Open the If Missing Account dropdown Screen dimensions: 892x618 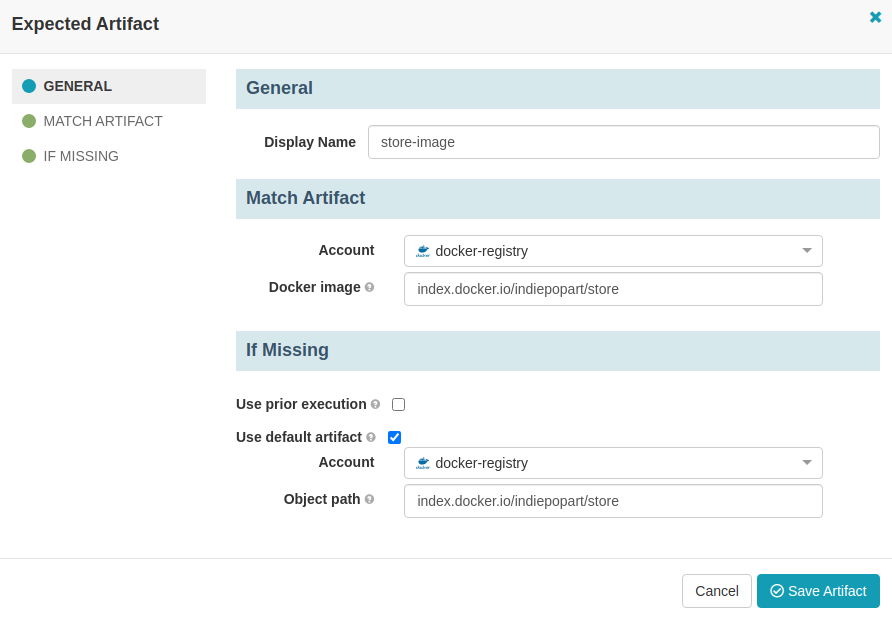613,463
